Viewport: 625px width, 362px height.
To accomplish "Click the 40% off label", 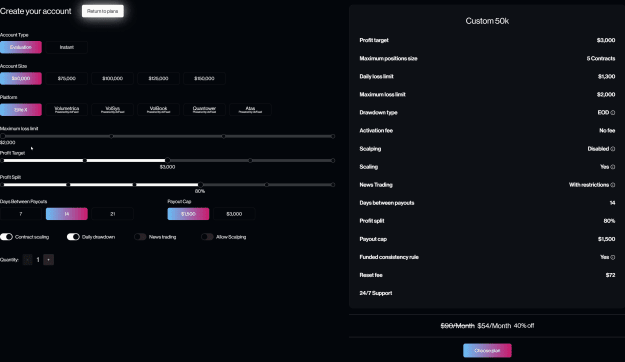I will (x=524, y=326).
